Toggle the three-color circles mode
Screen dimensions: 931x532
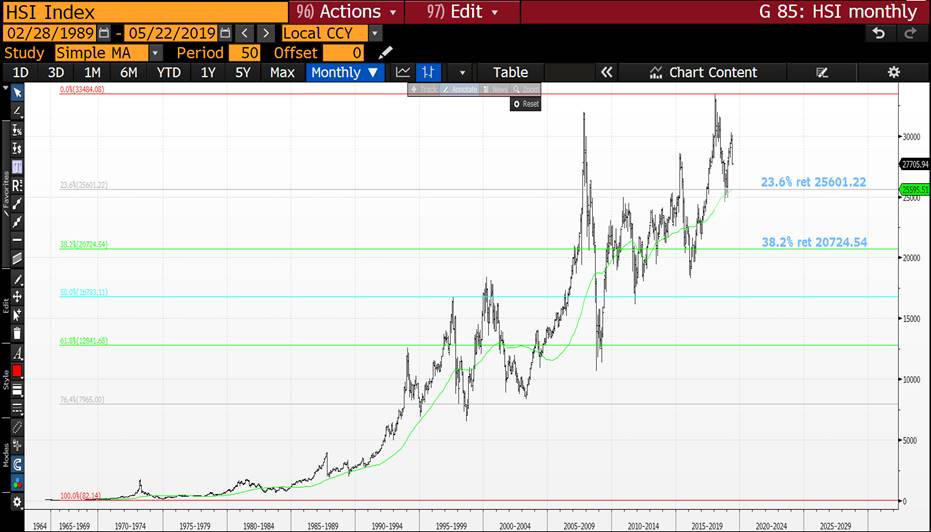point(17,483)
